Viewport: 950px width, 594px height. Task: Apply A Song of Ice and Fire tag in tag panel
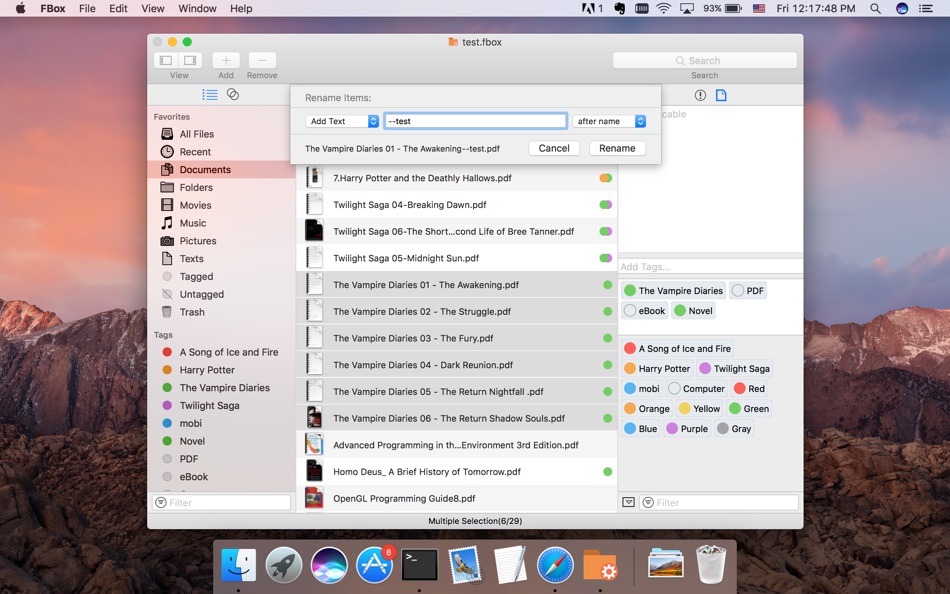point(677,349)
